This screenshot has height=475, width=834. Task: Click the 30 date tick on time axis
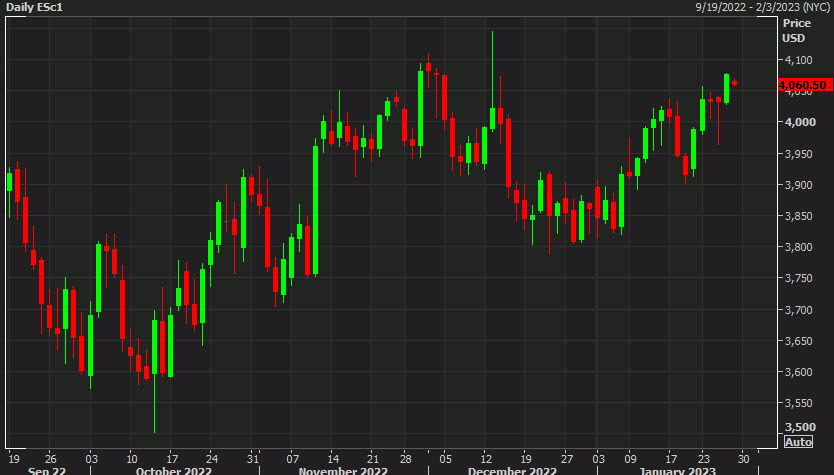click(743, 452)
